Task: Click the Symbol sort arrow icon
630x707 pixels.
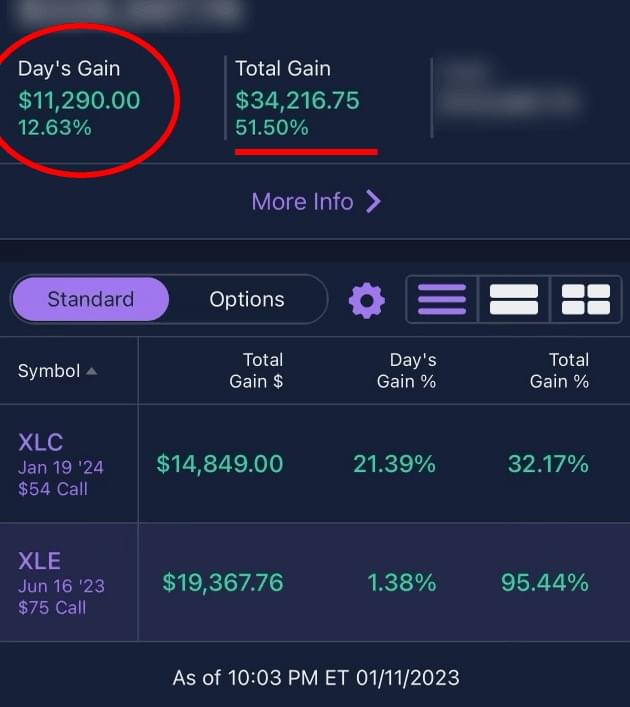Action: [x=92, y=371]
